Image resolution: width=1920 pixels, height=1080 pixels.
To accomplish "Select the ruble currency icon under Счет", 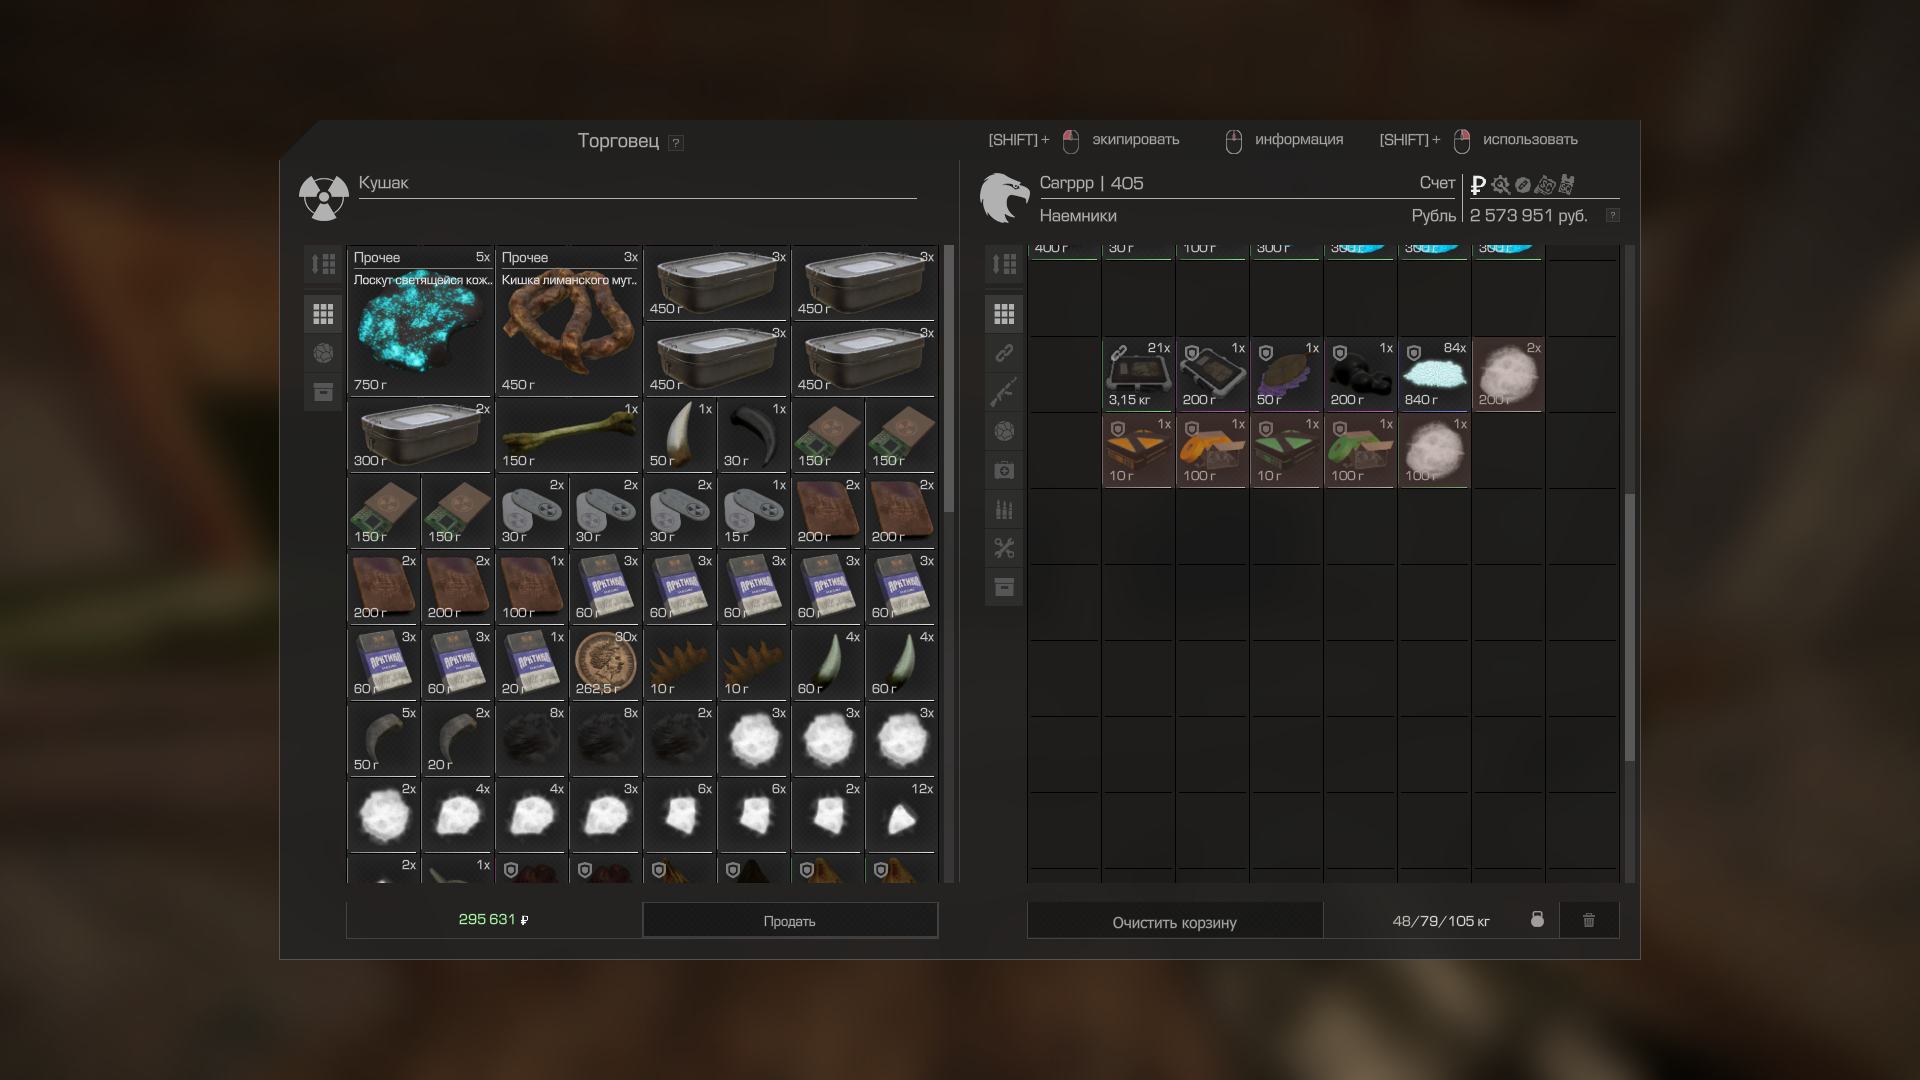I will point(1478,185).
